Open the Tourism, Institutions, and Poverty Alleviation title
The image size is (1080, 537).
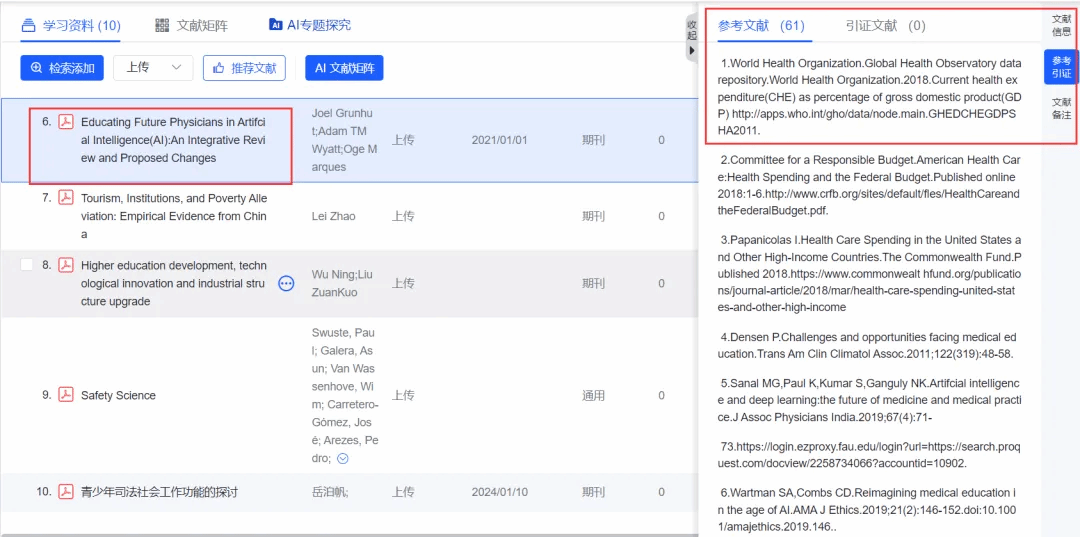(173, 216)
